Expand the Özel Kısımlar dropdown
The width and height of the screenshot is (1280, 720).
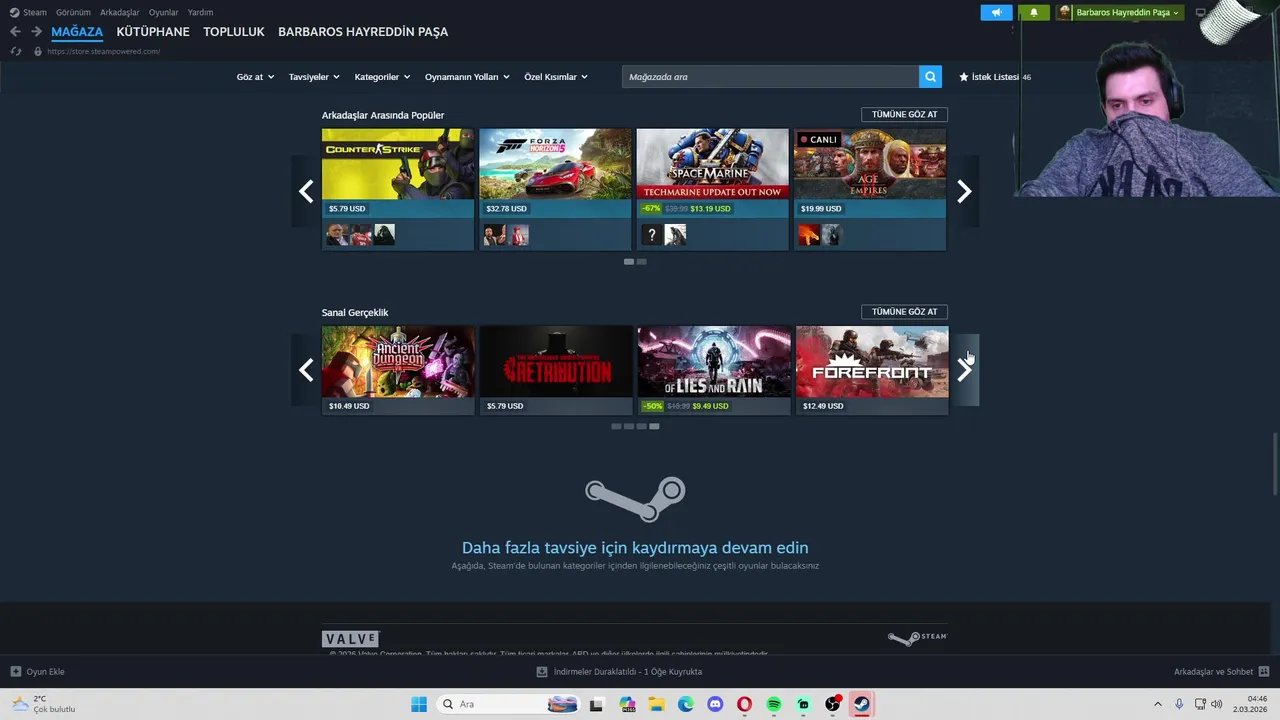tap(556, 77)
